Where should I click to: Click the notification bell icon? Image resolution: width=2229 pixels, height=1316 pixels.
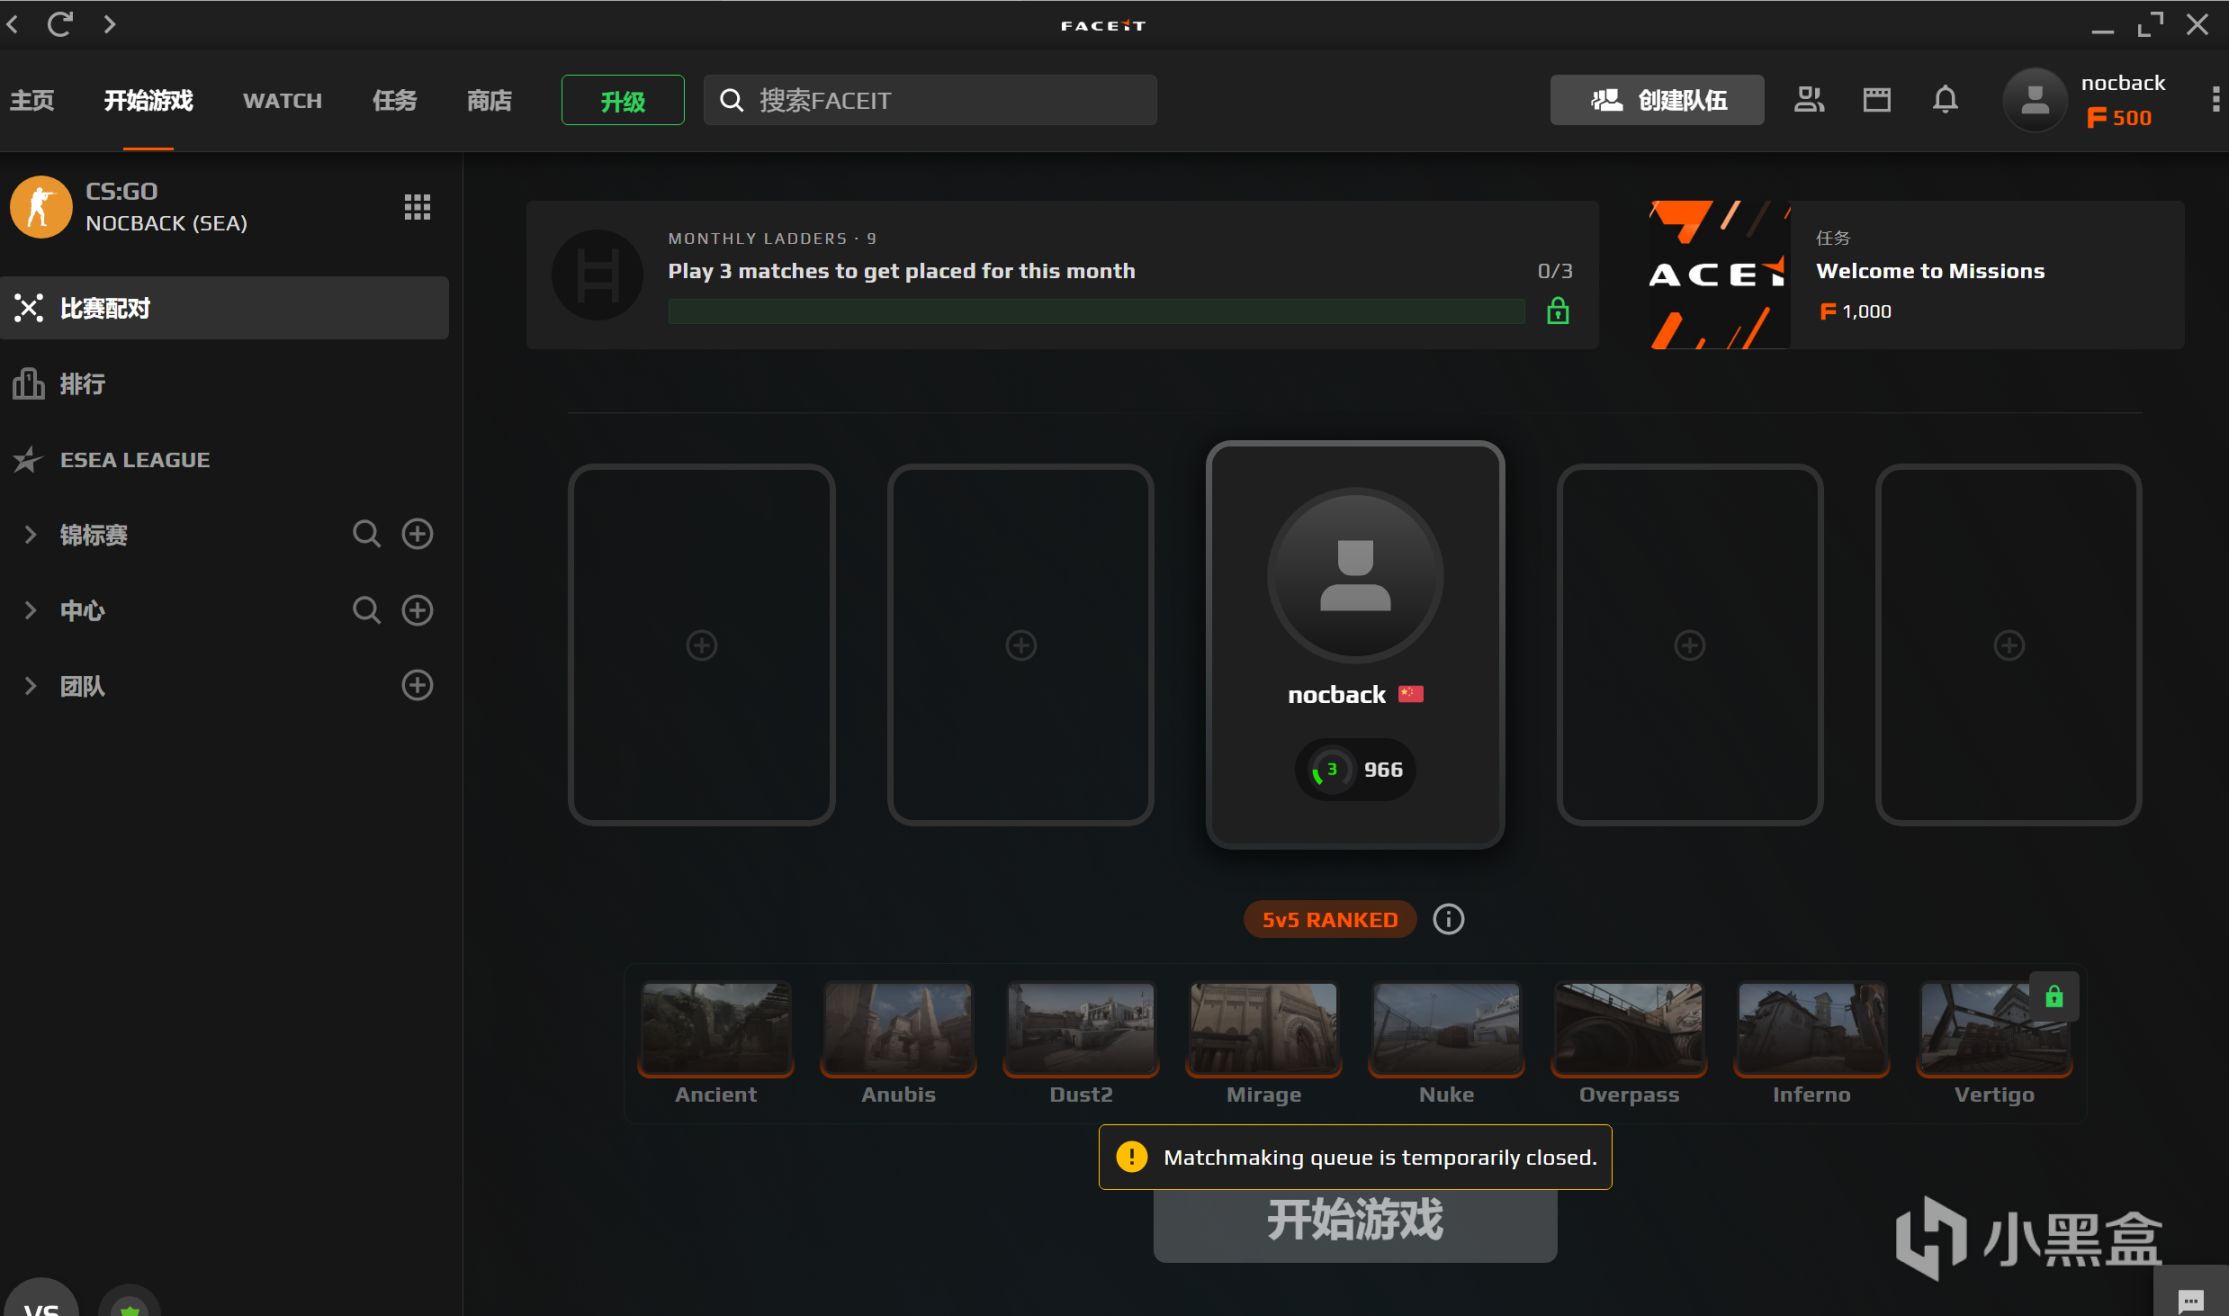tap(1945, 99)
